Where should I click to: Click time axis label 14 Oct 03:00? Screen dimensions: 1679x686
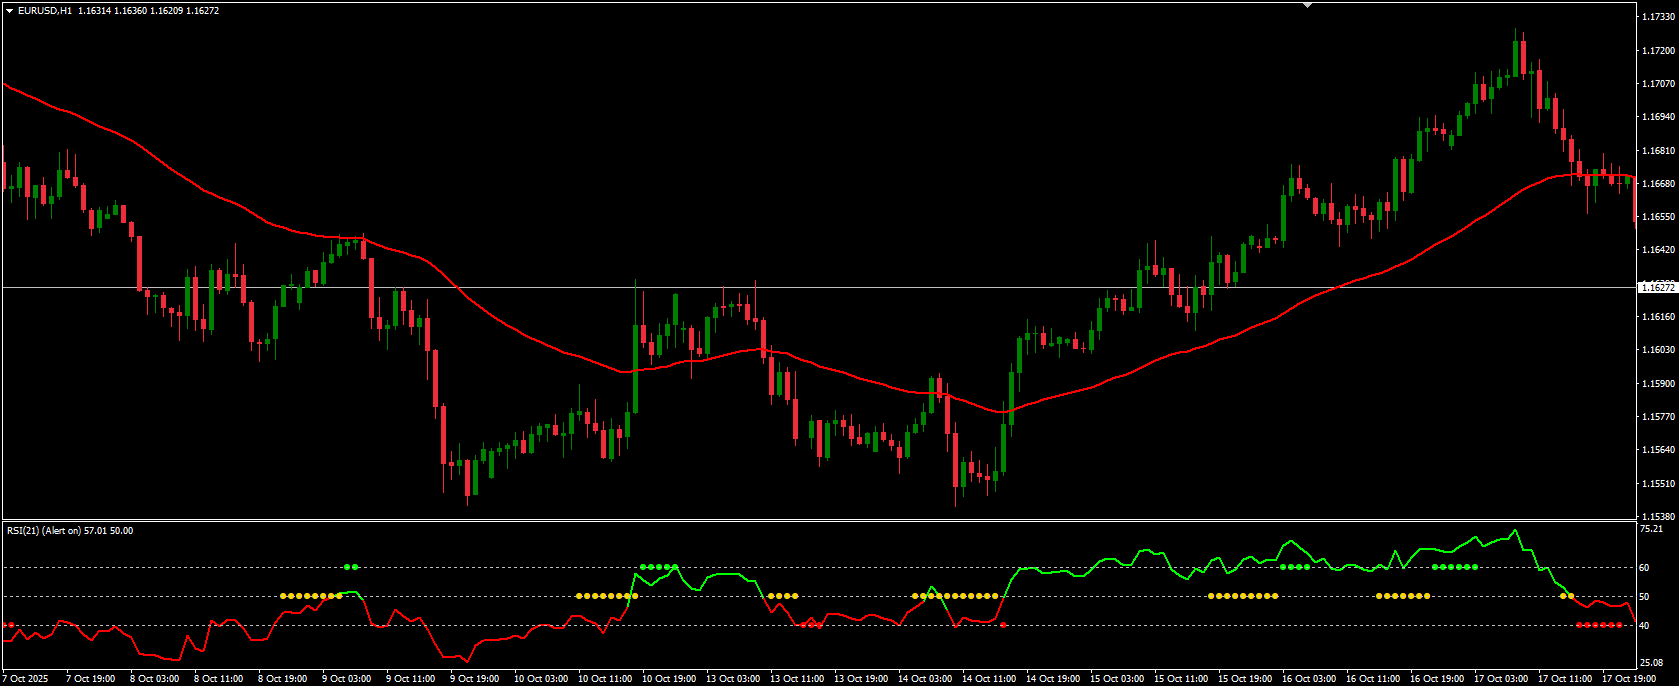[925, 679]
